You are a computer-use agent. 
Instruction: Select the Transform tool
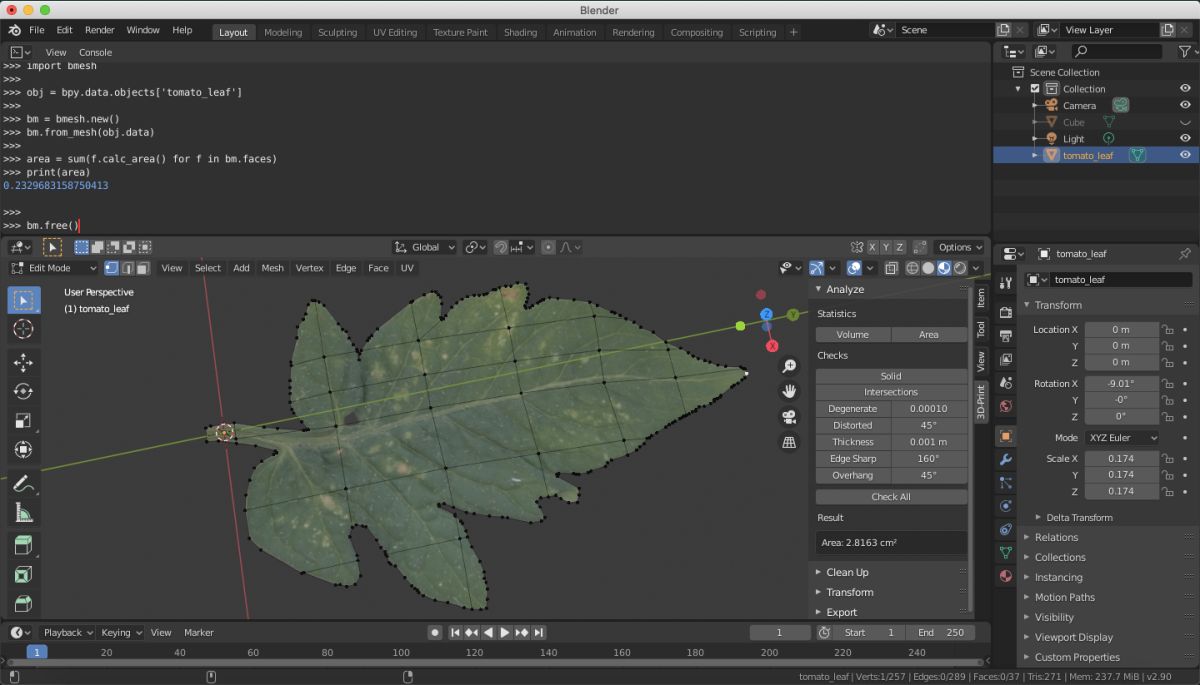tap(24, 450)
